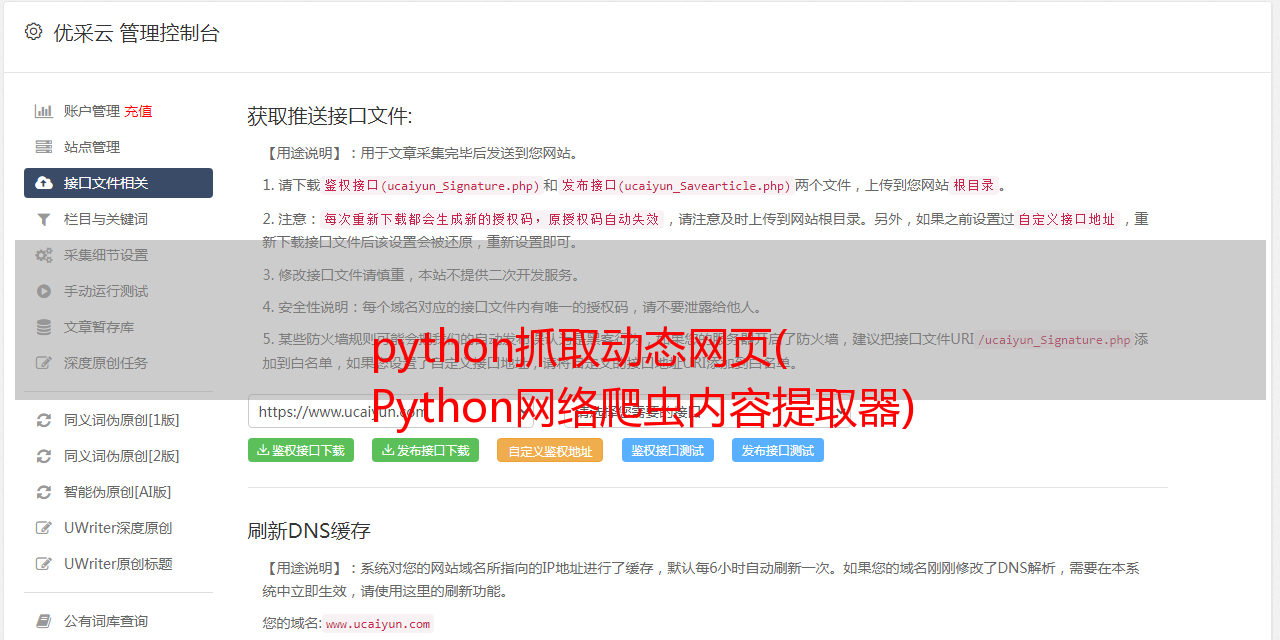
Task: Click the green 鉴权接口下载 button
Action: (301, 450)
